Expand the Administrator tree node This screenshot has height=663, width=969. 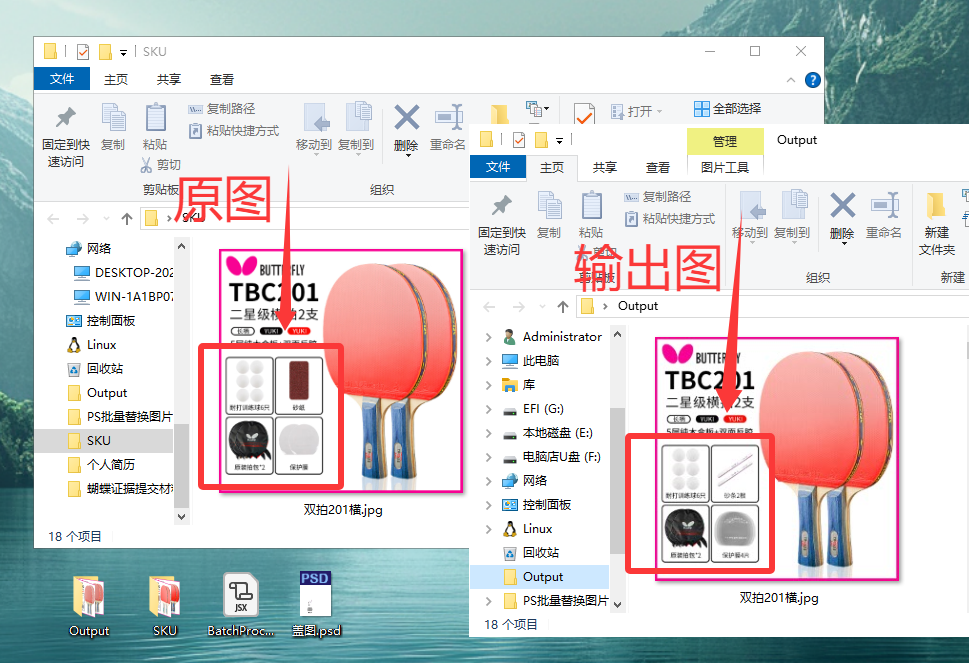(488, 337)
